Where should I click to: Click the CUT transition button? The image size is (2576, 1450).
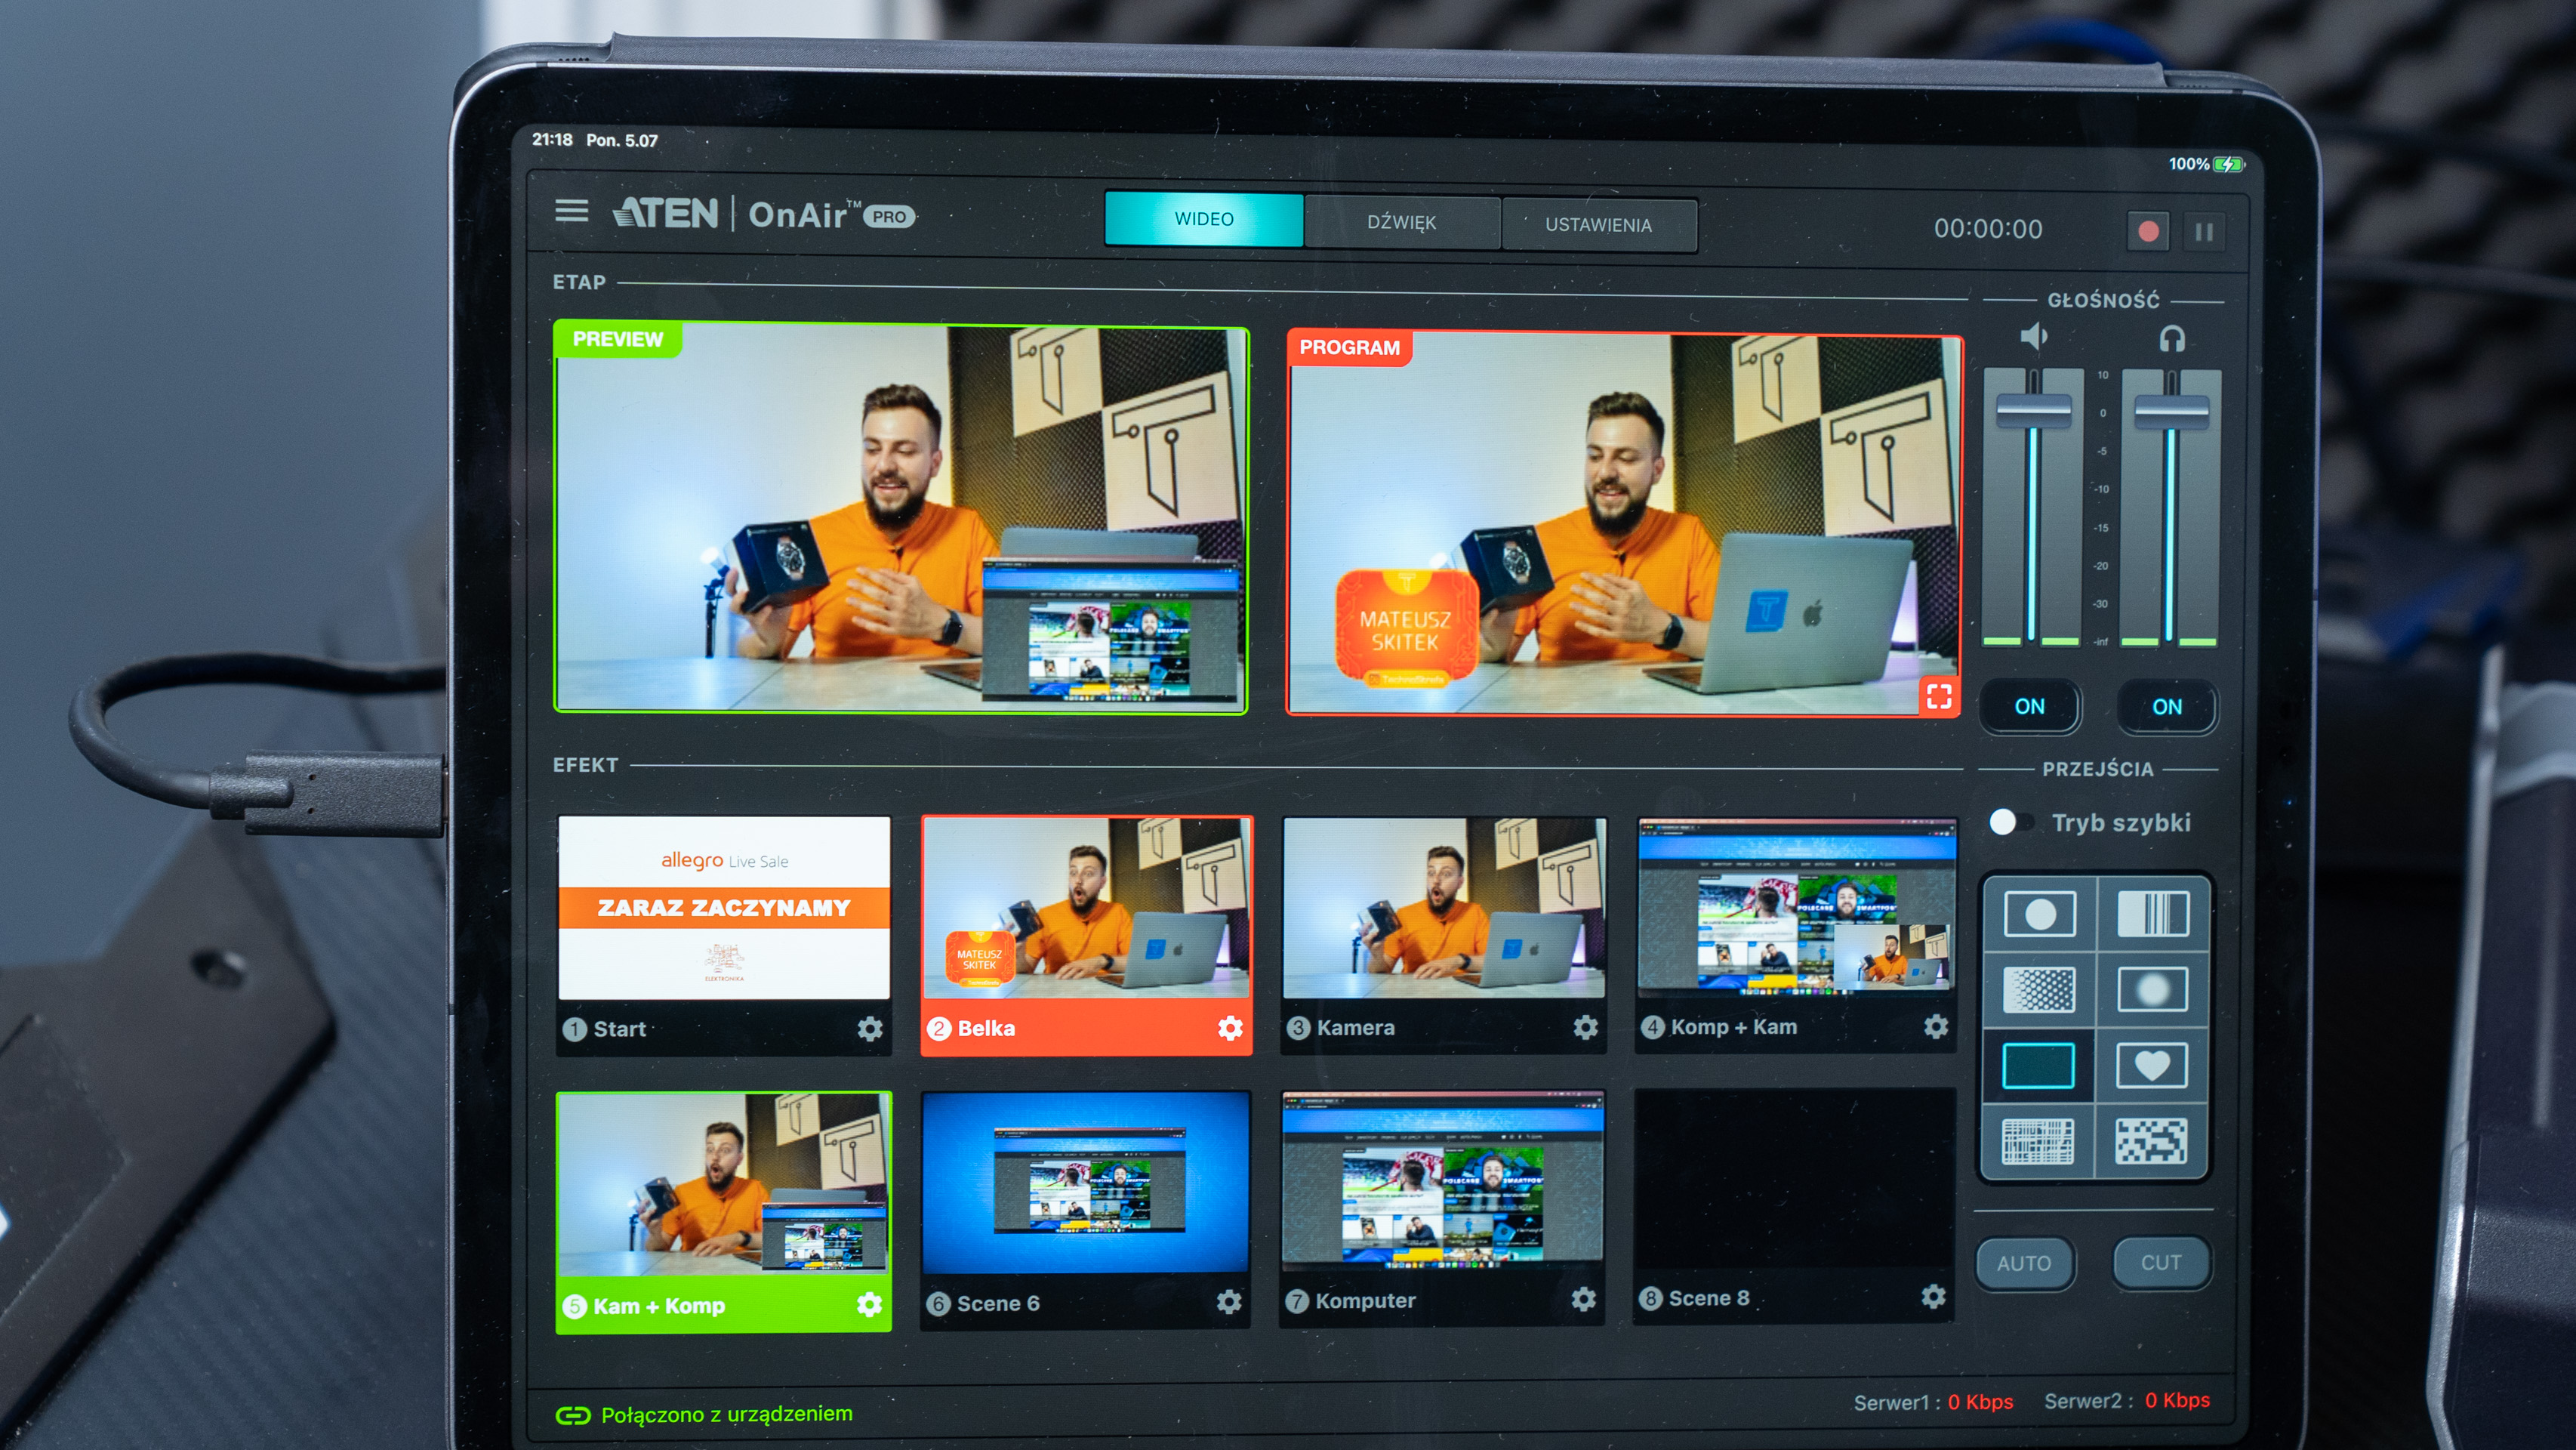pos(2161,1262)
